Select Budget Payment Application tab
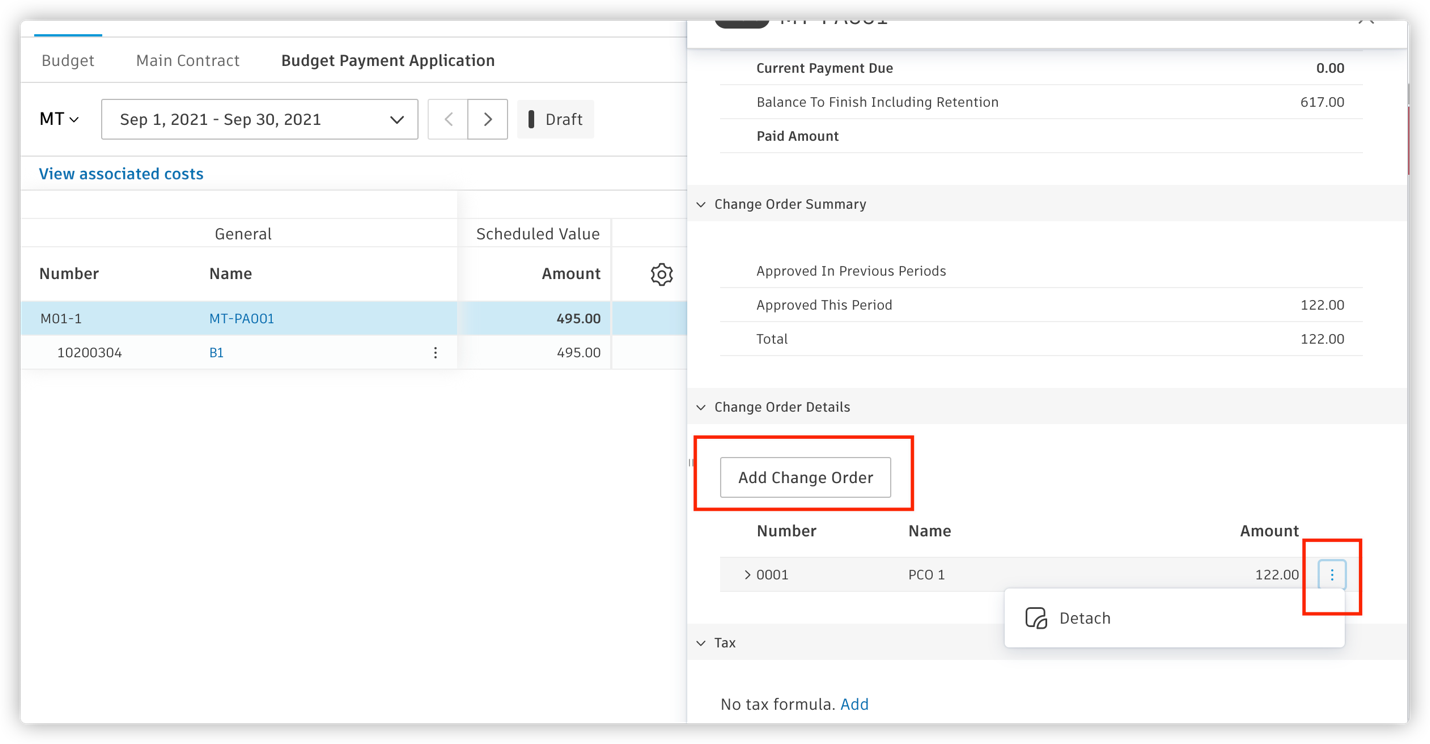This screenshot has width=1430, height=744. [388, 60]
